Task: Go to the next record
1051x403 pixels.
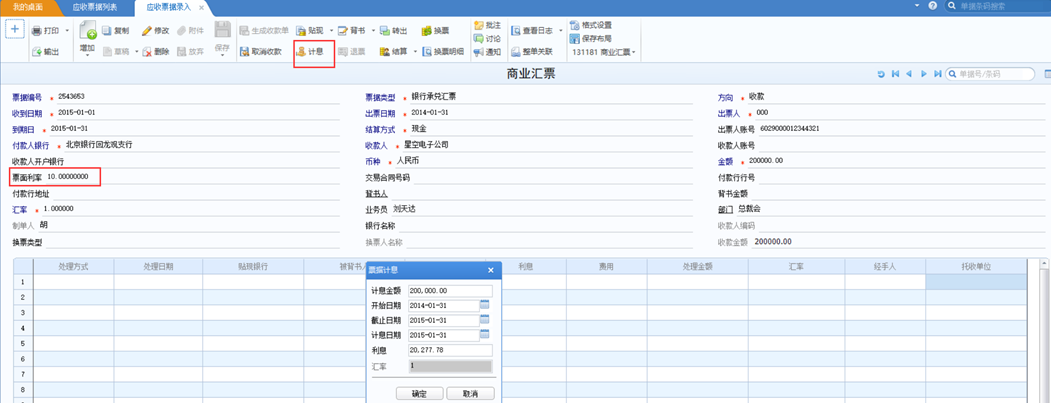Action: click(924, 74)
